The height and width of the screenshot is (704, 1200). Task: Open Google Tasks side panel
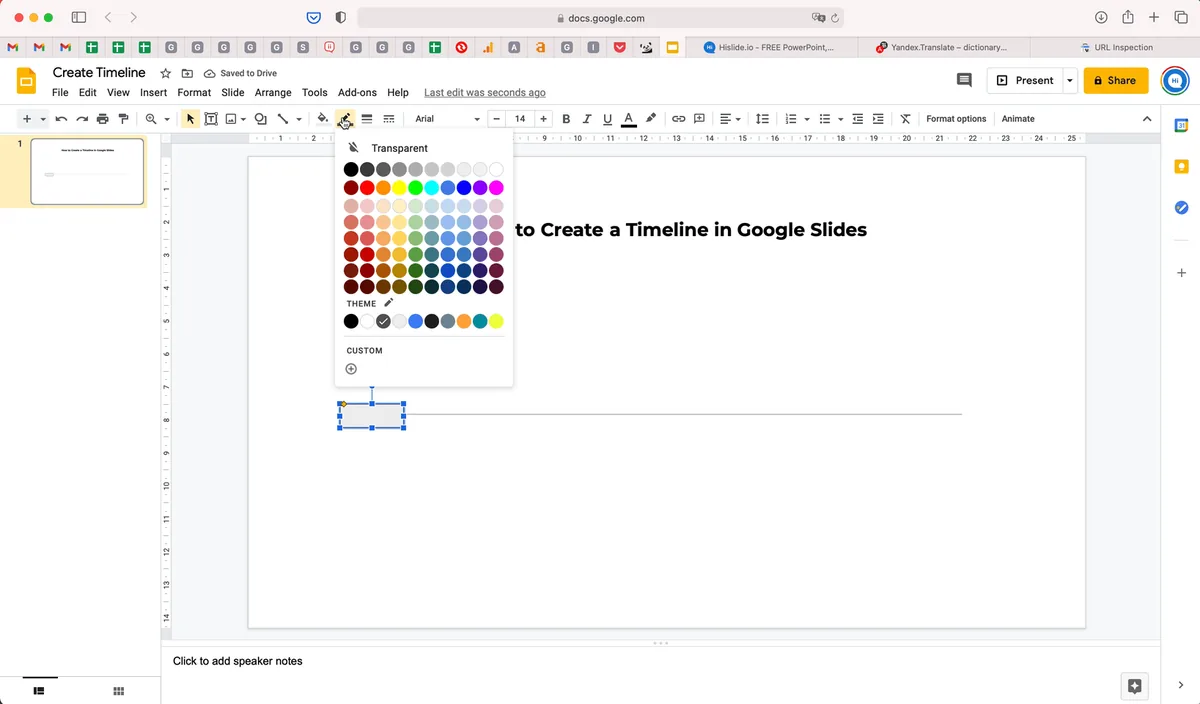click(x=1181, y=207)
